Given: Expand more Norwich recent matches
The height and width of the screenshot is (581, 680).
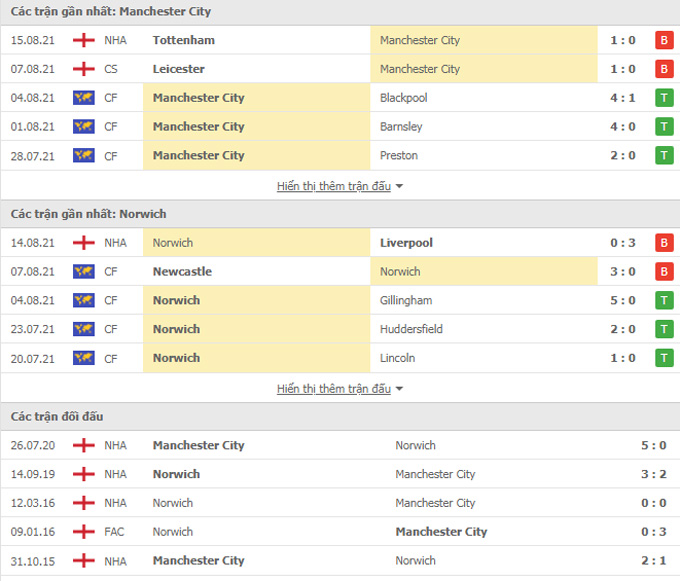Looking at the screenshot, I should click(x=340, y=389).
